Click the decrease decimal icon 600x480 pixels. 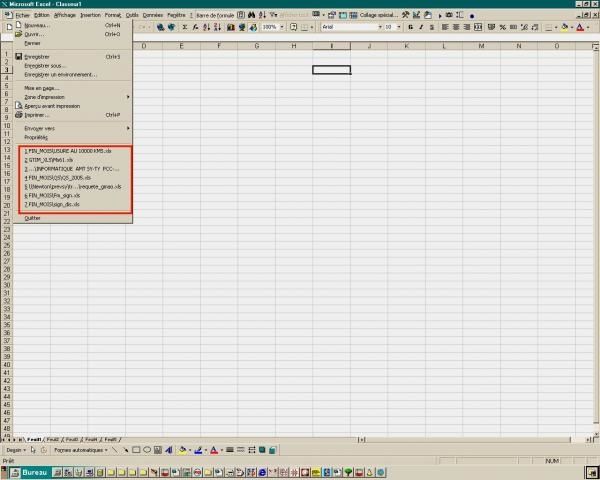tap(535, 27)
